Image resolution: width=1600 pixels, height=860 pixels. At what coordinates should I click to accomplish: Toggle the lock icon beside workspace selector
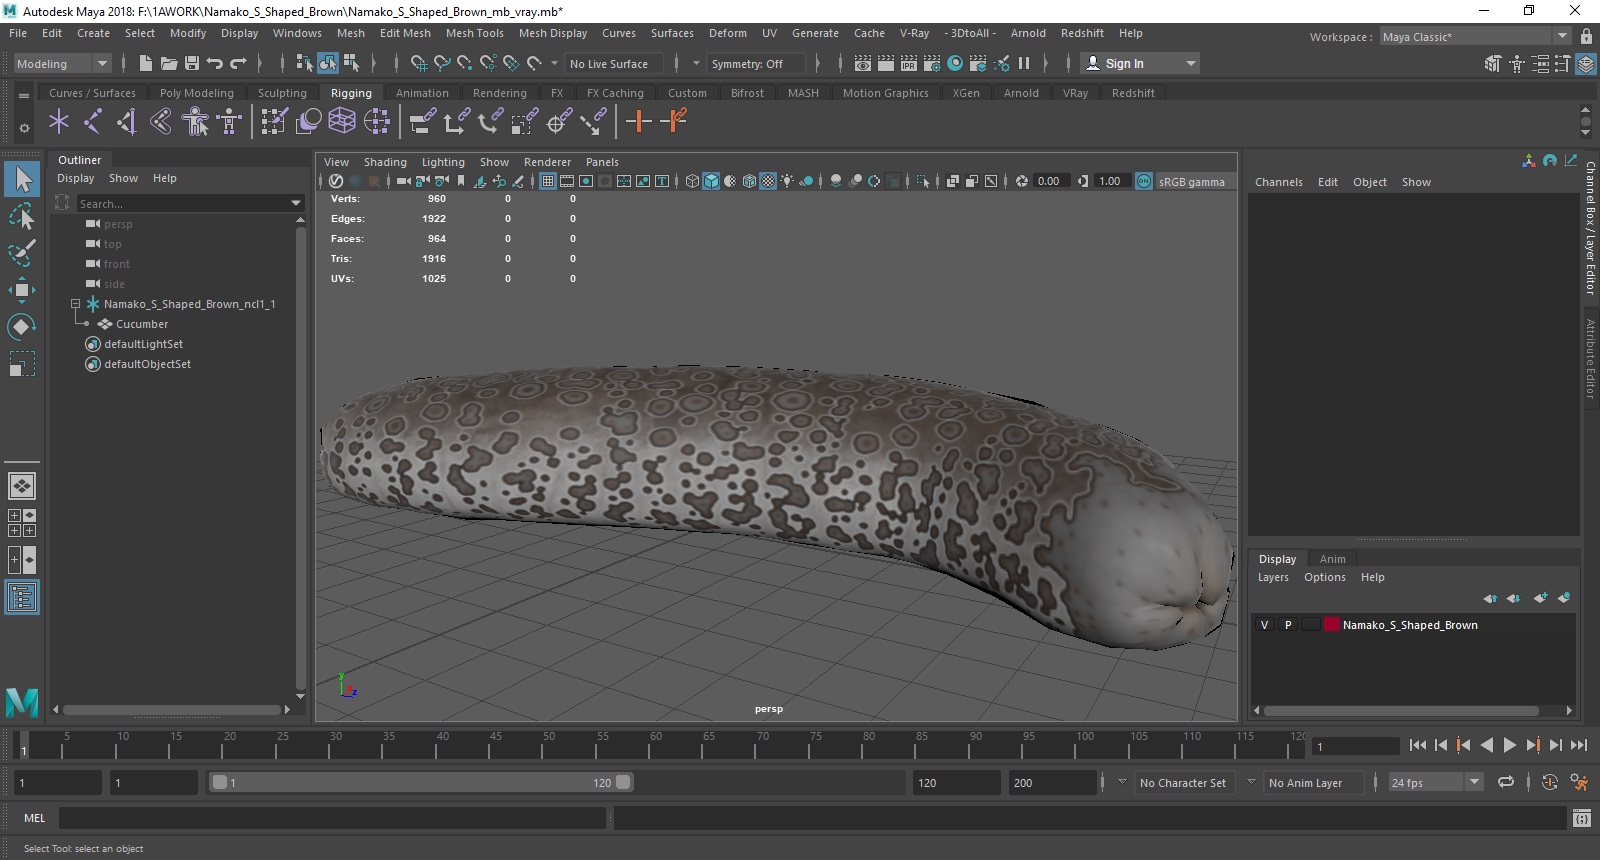click(1586, 36)
